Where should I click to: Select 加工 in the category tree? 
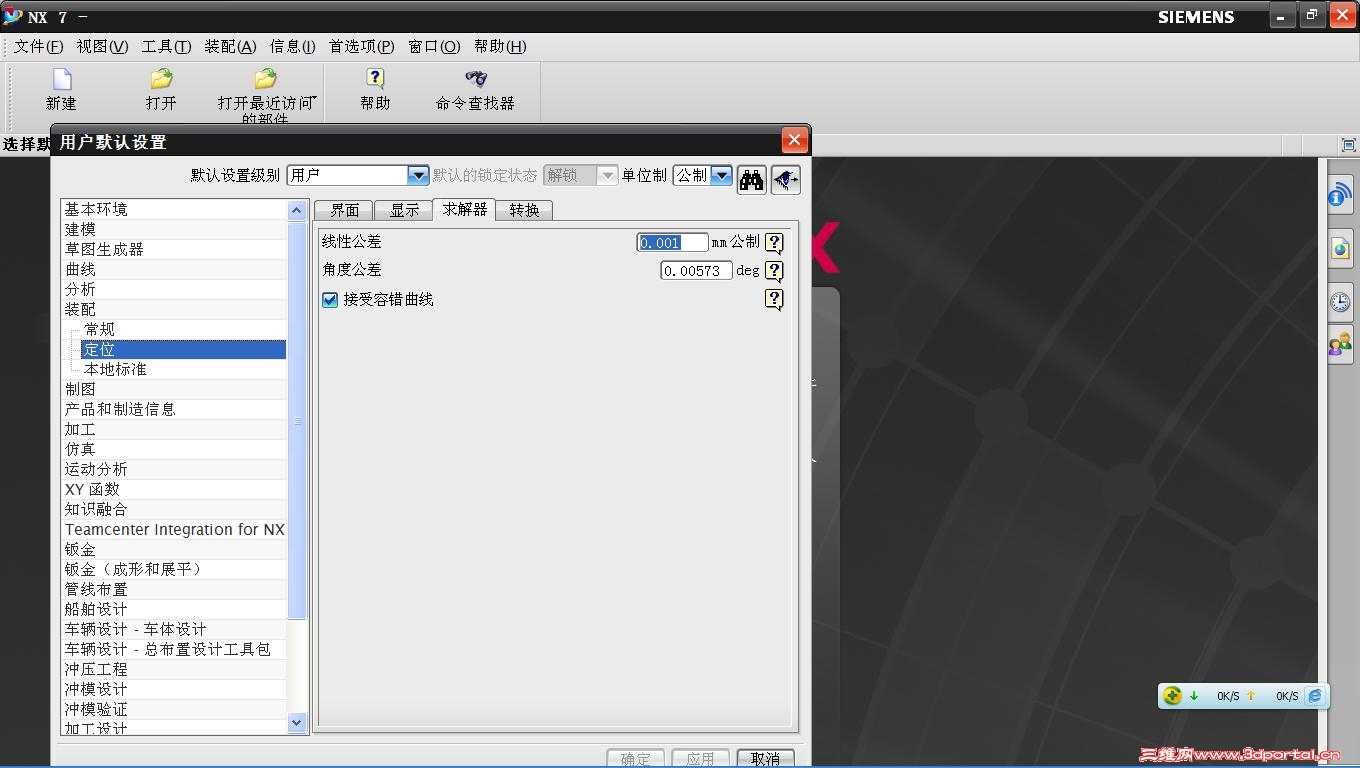(81, 429)
